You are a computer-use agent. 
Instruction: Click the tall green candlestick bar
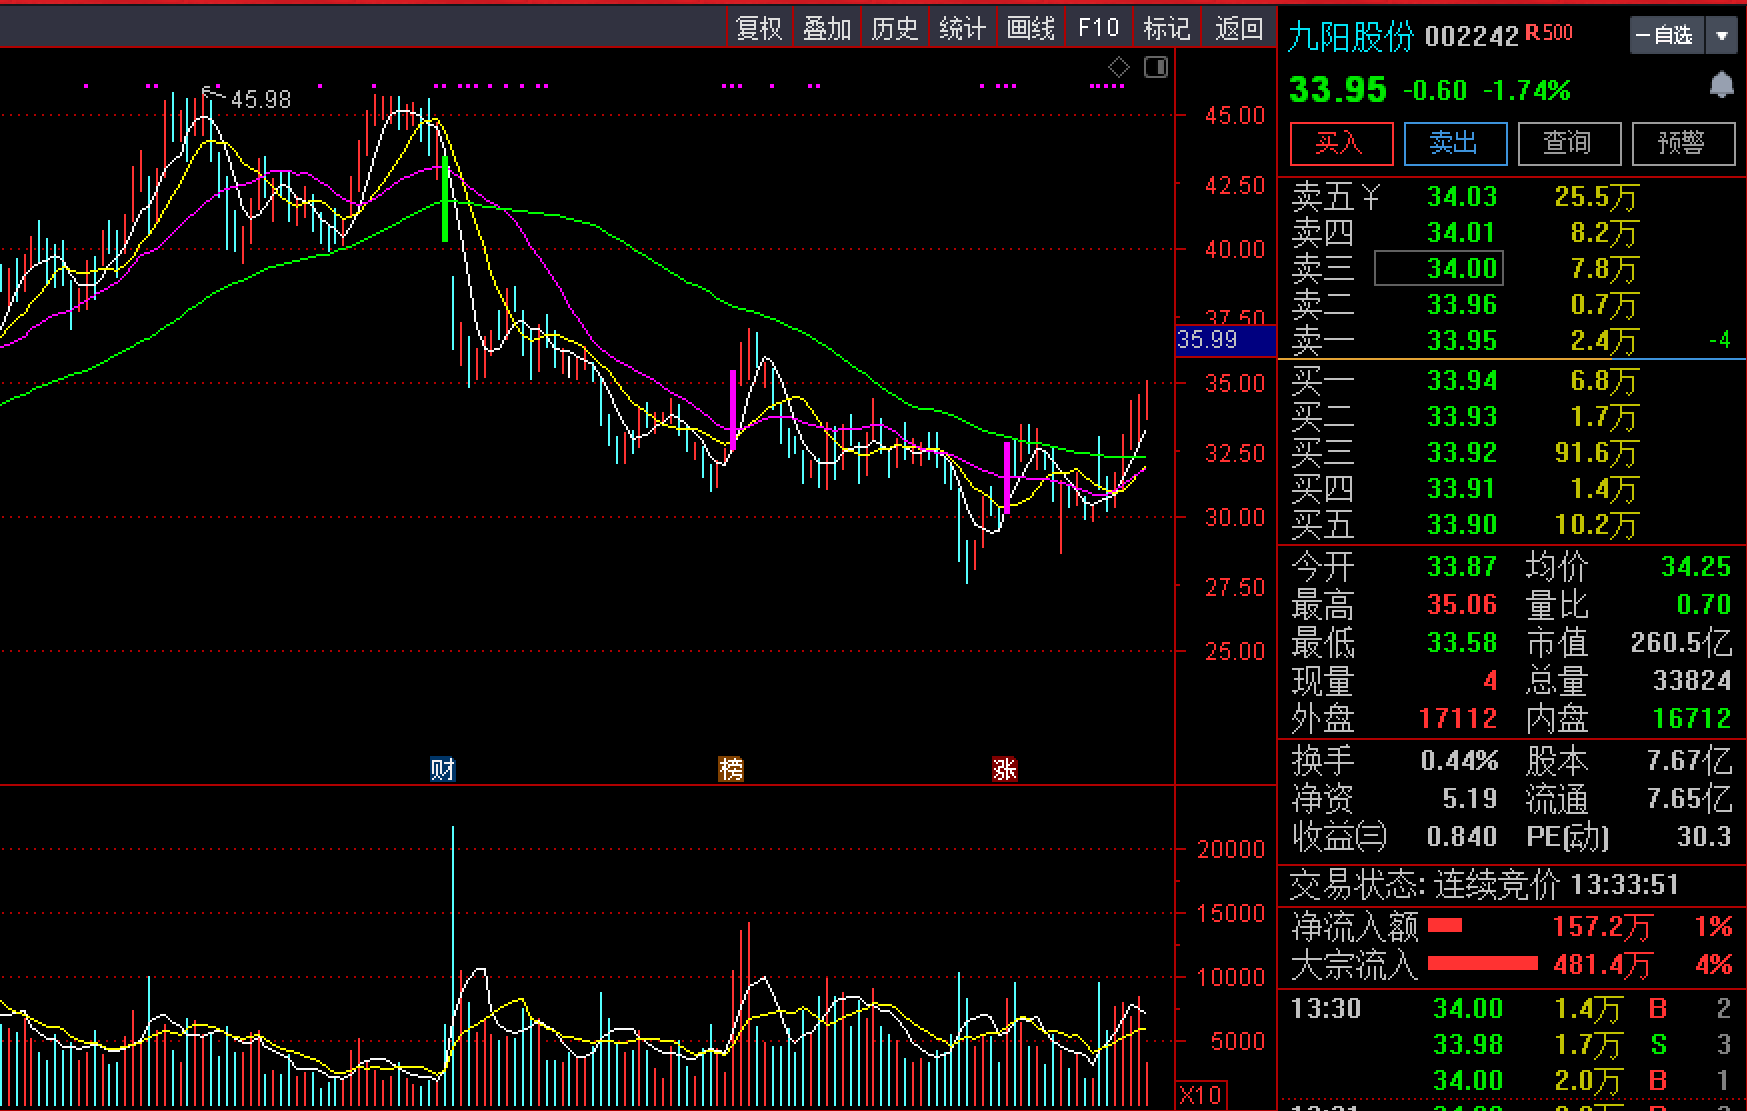(x=445, y=199)
